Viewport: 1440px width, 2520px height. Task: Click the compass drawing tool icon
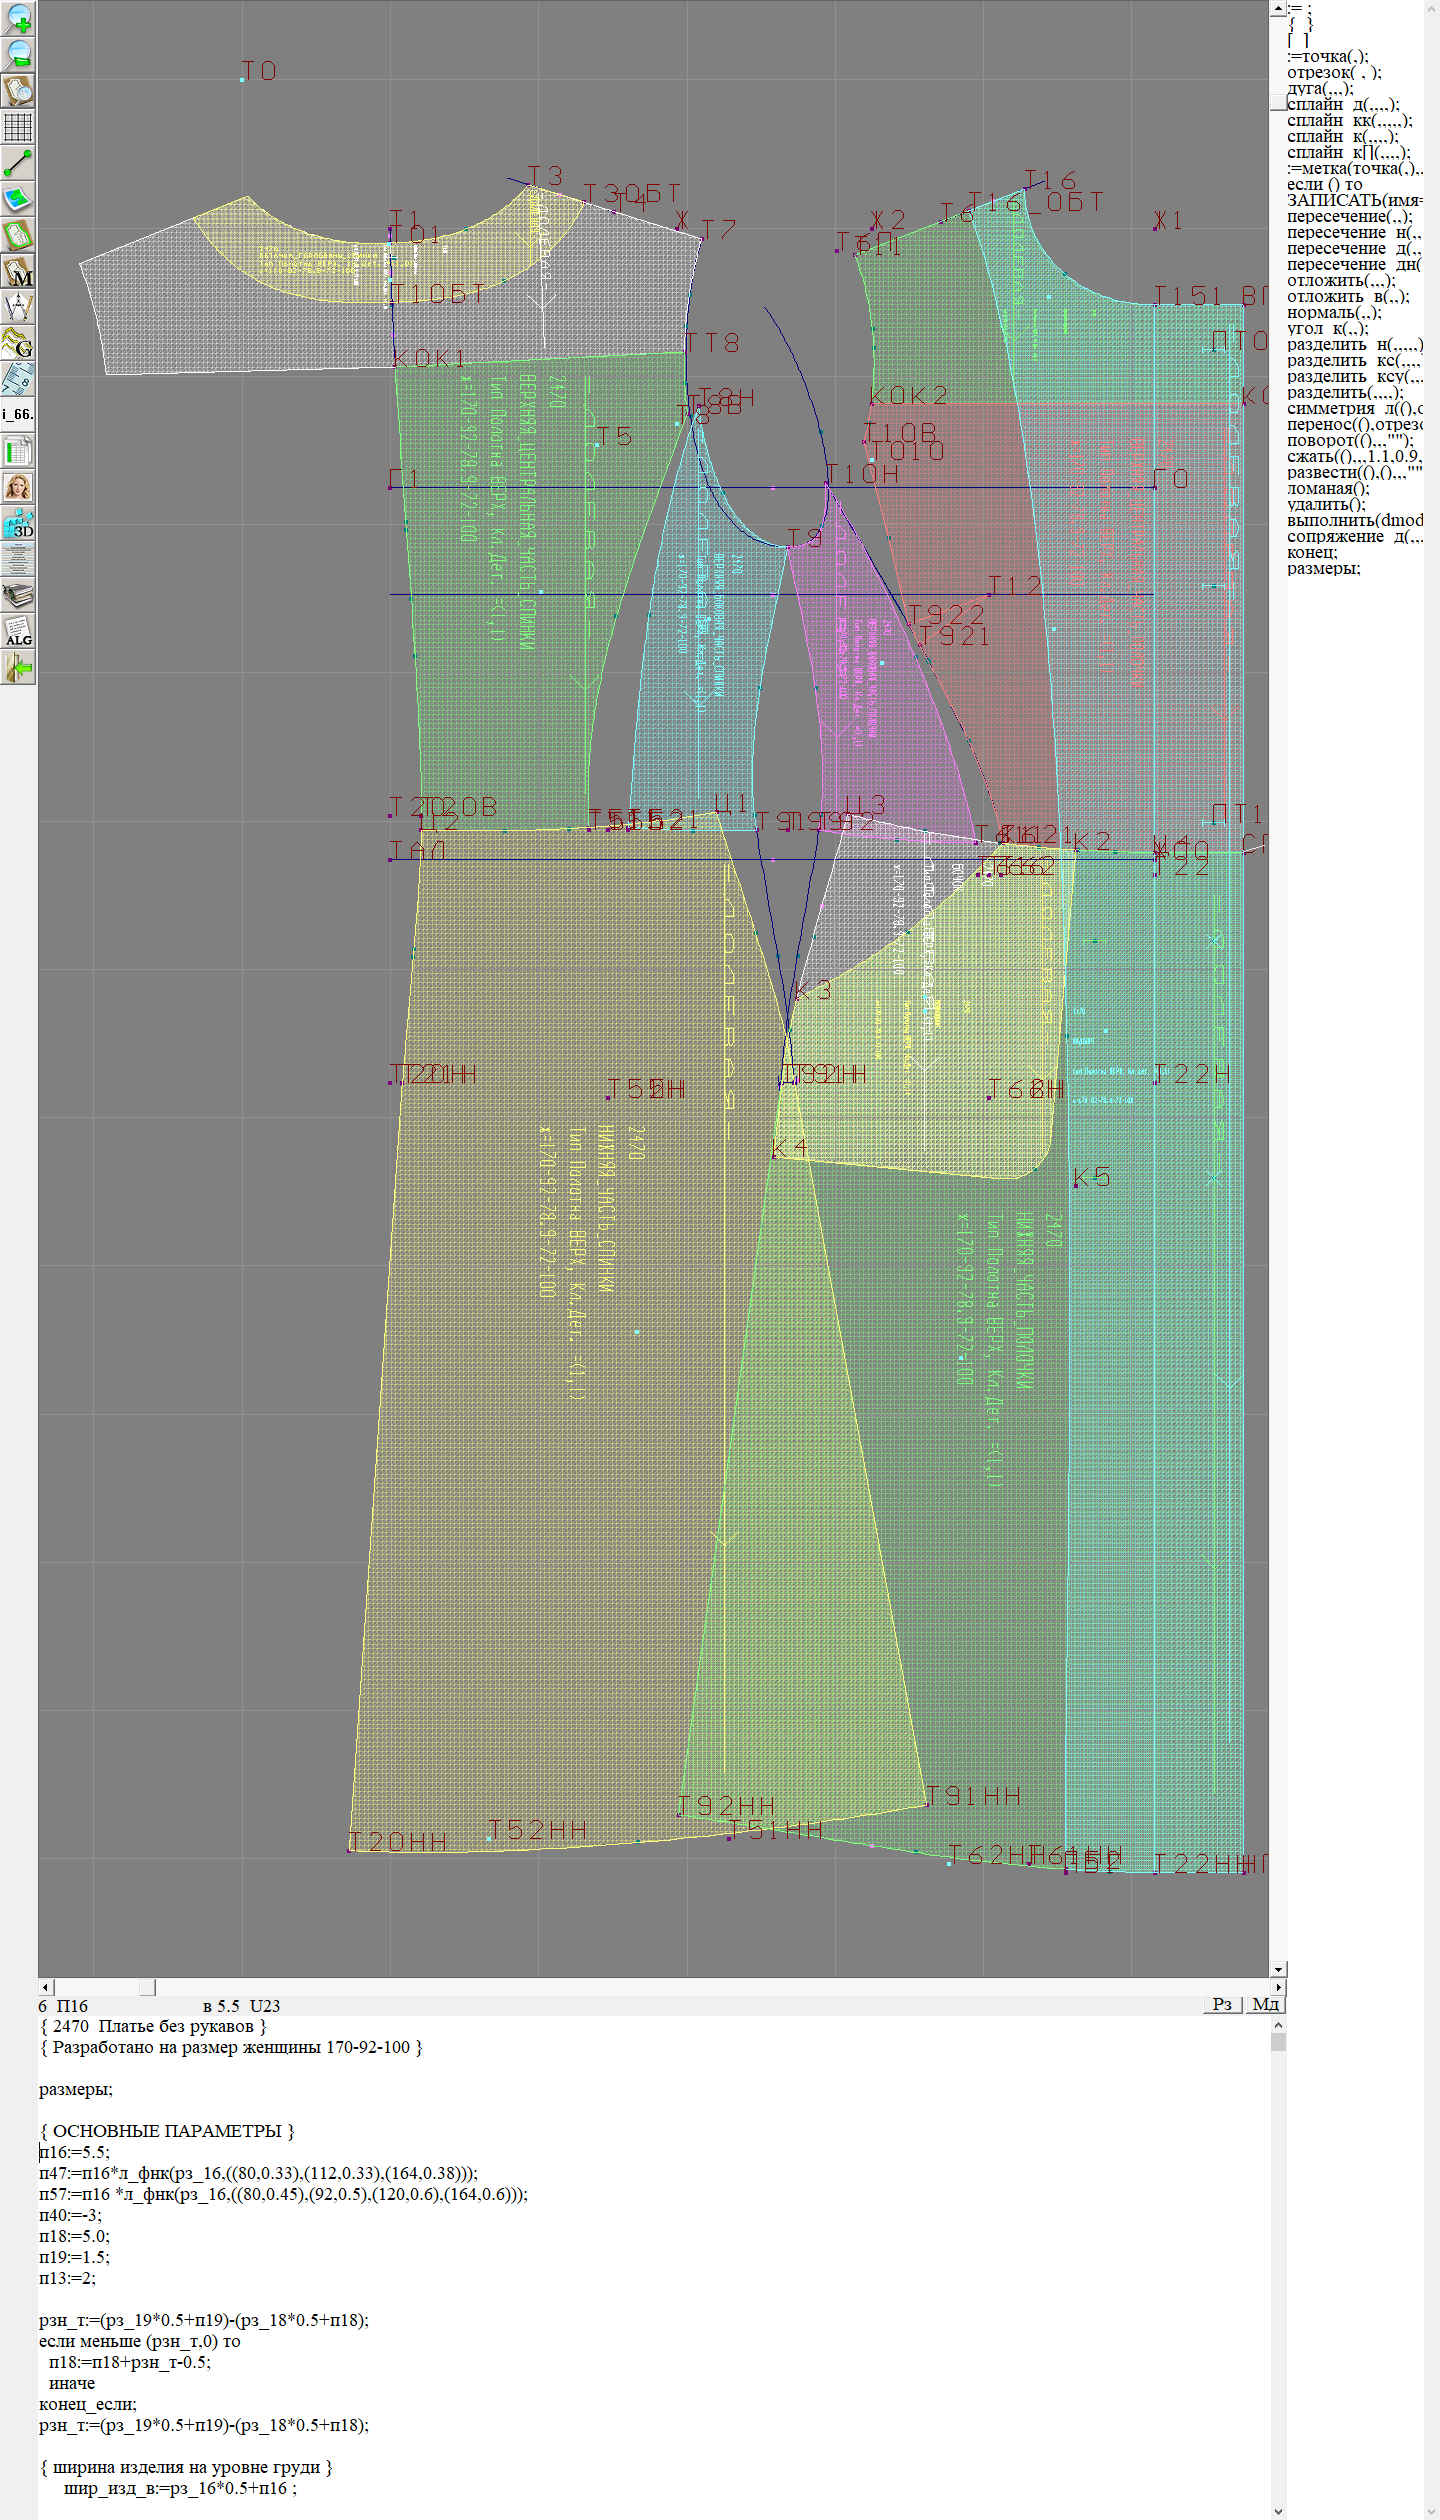[18, 307]
